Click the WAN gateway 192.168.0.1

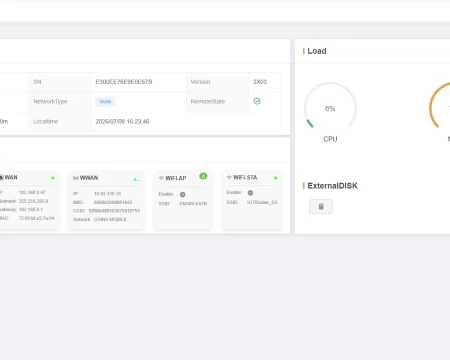pos(31,210)
